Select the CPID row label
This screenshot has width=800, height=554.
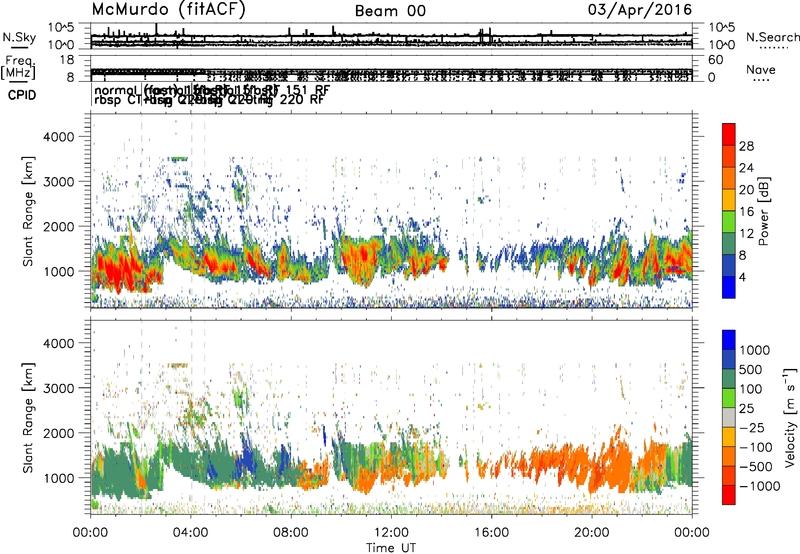coord(22,95)
